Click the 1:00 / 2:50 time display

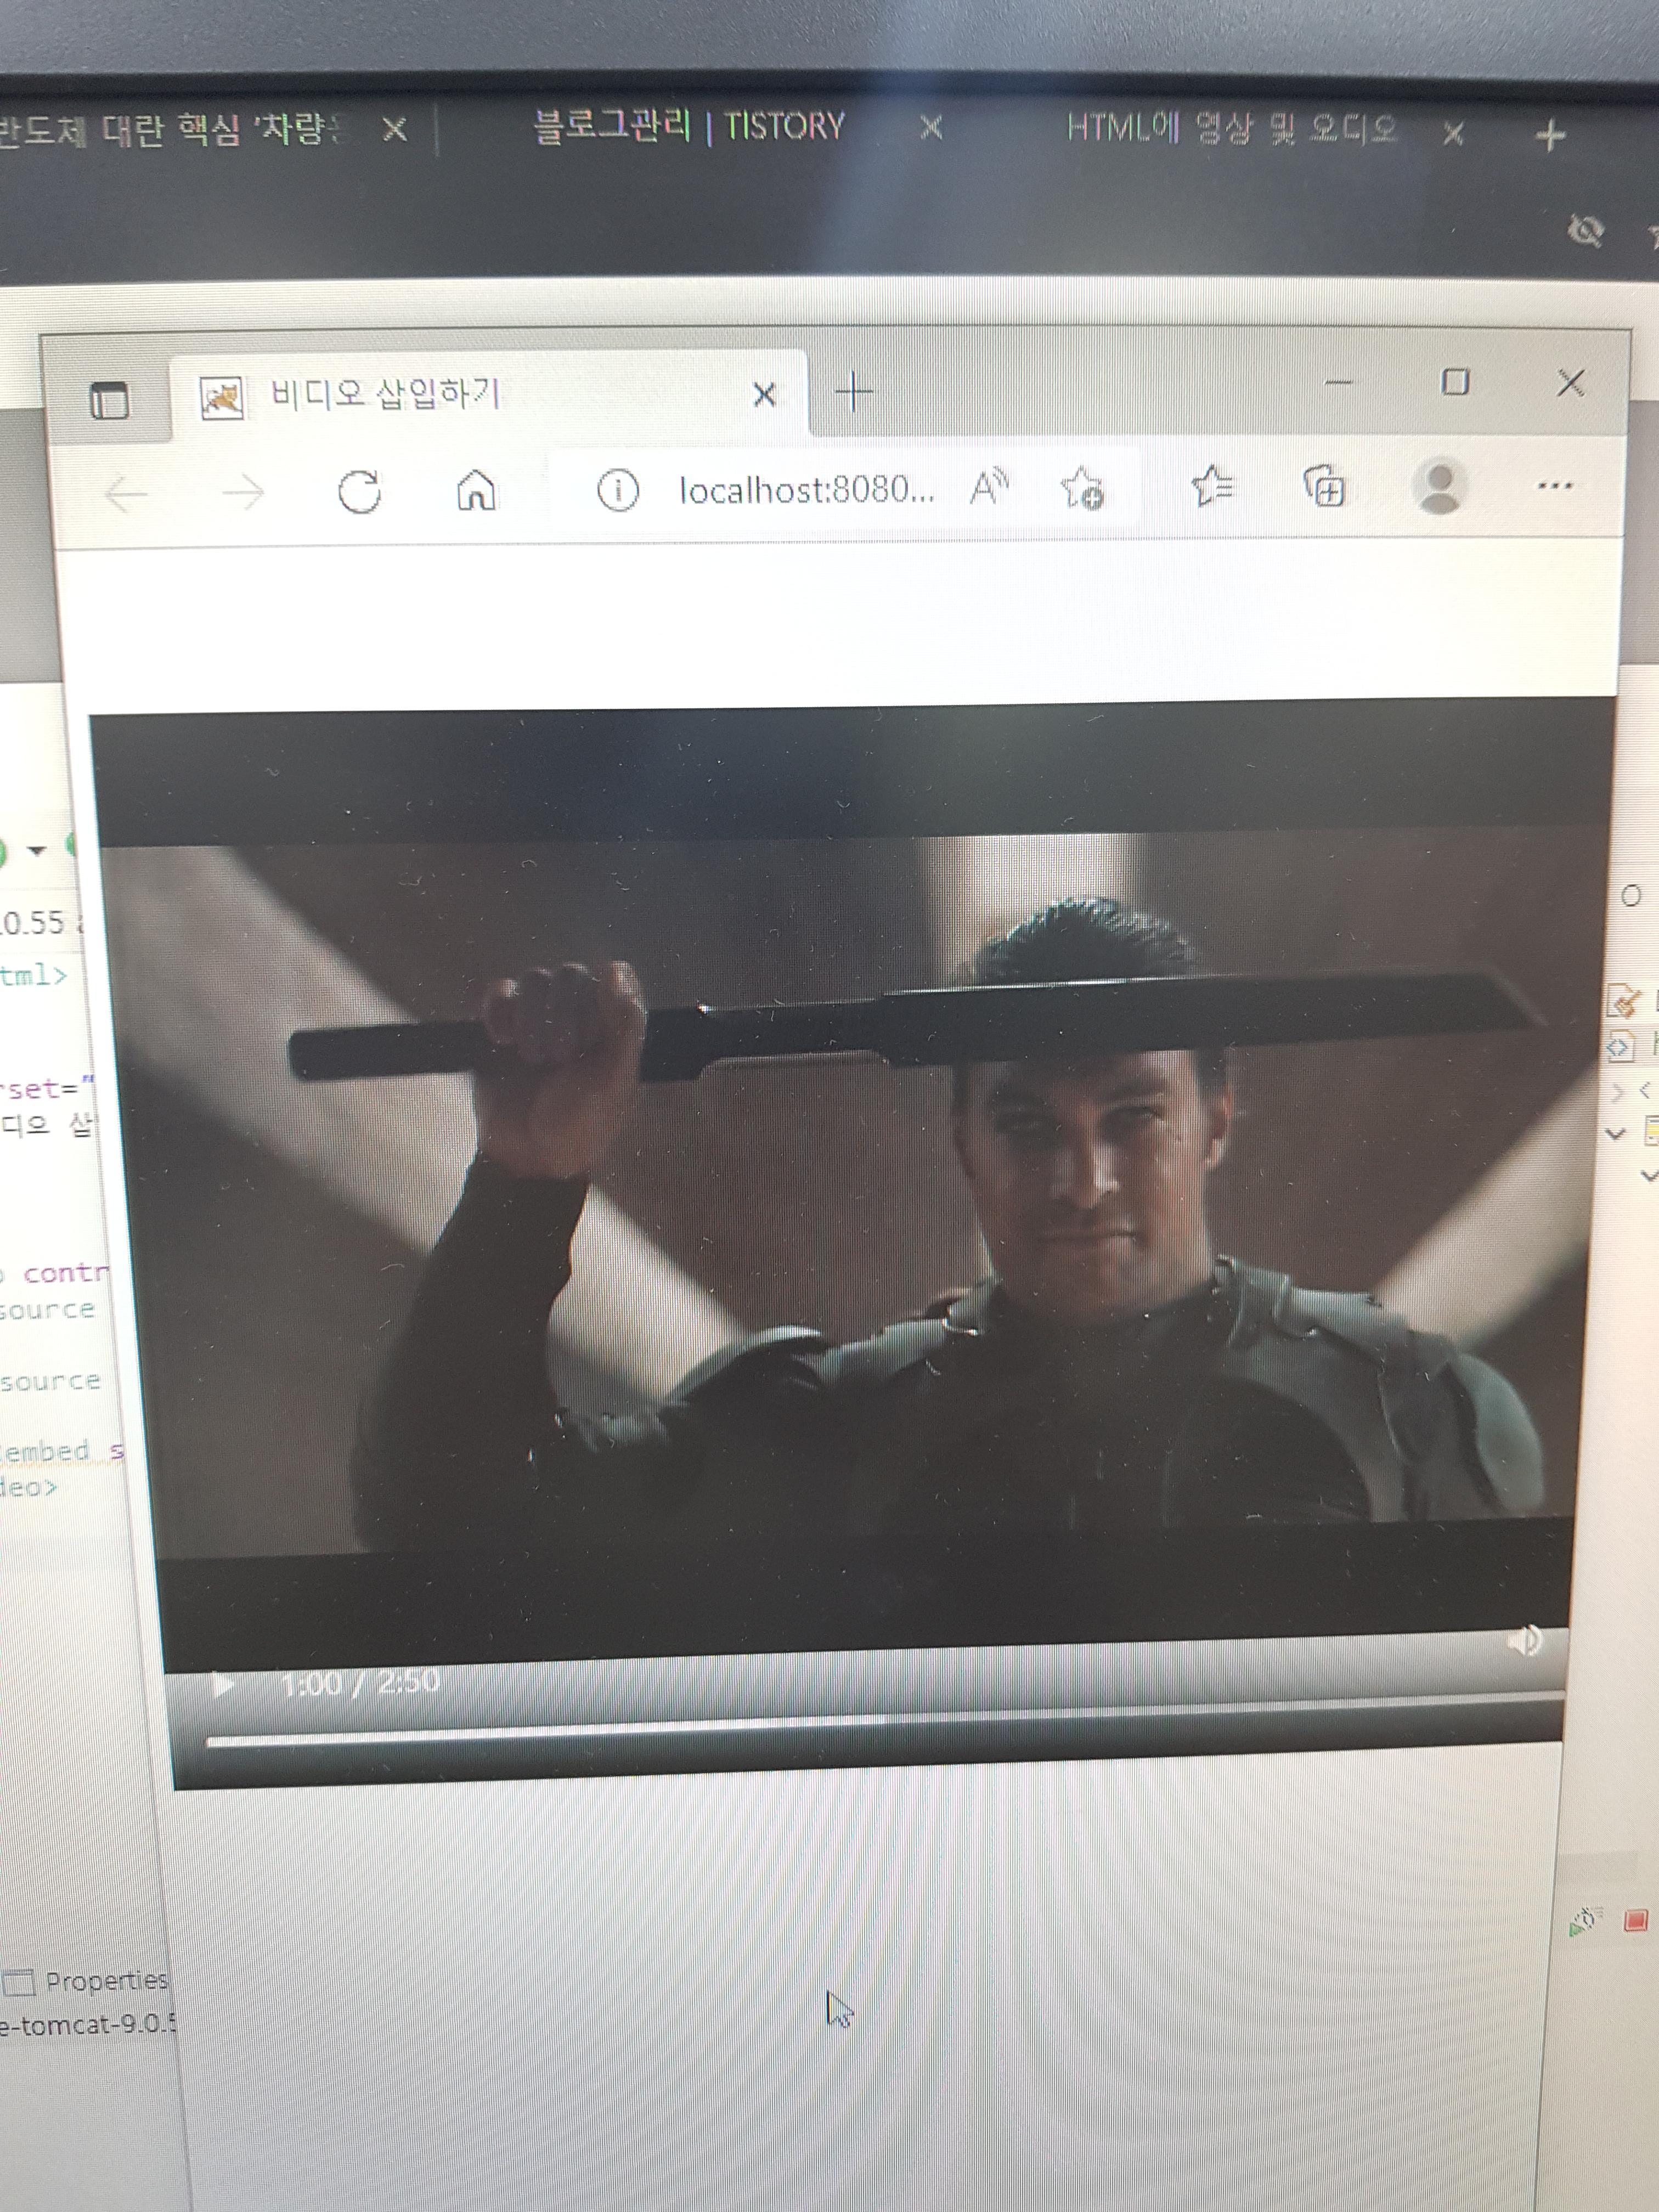pyautogui.click(x=361, y=1683)
